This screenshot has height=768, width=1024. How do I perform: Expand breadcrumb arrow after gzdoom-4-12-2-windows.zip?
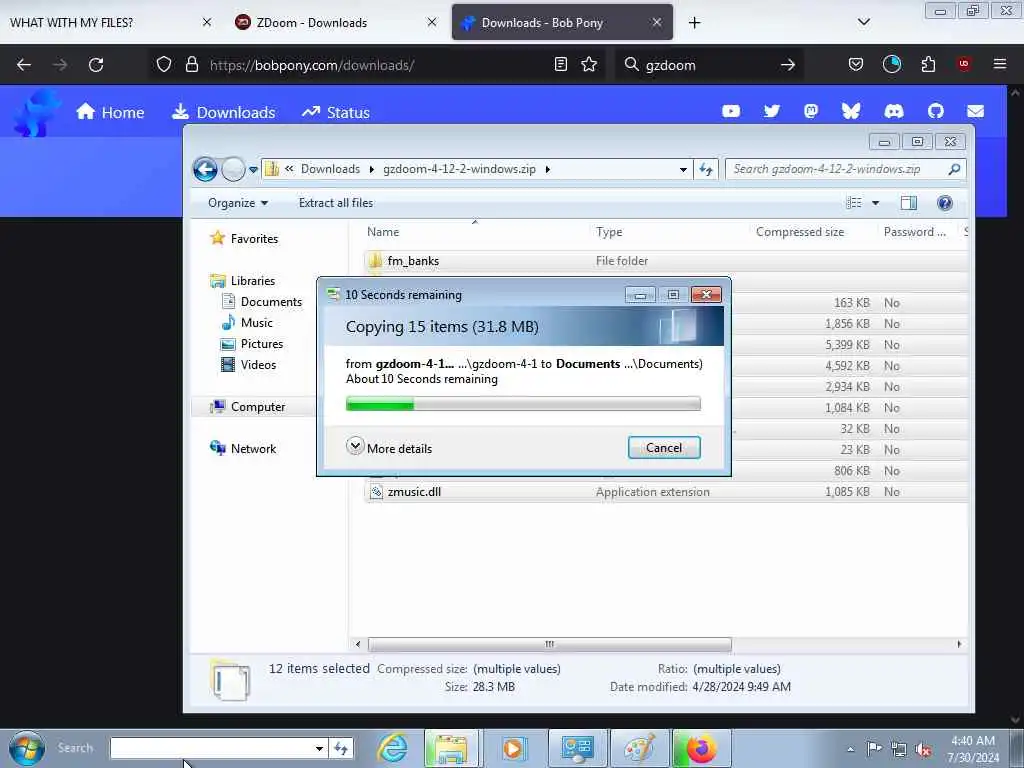(x=548, y=169)
